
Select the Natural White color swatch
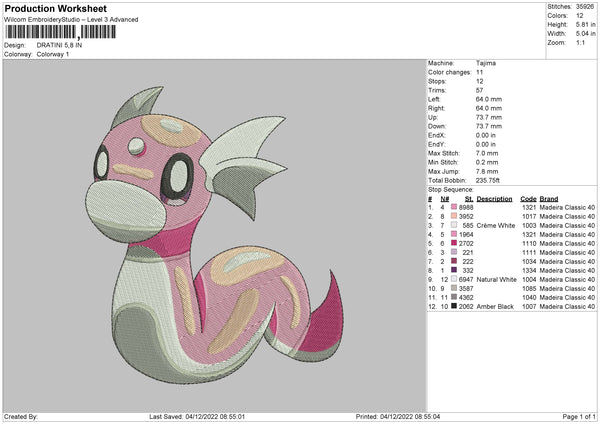click(454, 279)
